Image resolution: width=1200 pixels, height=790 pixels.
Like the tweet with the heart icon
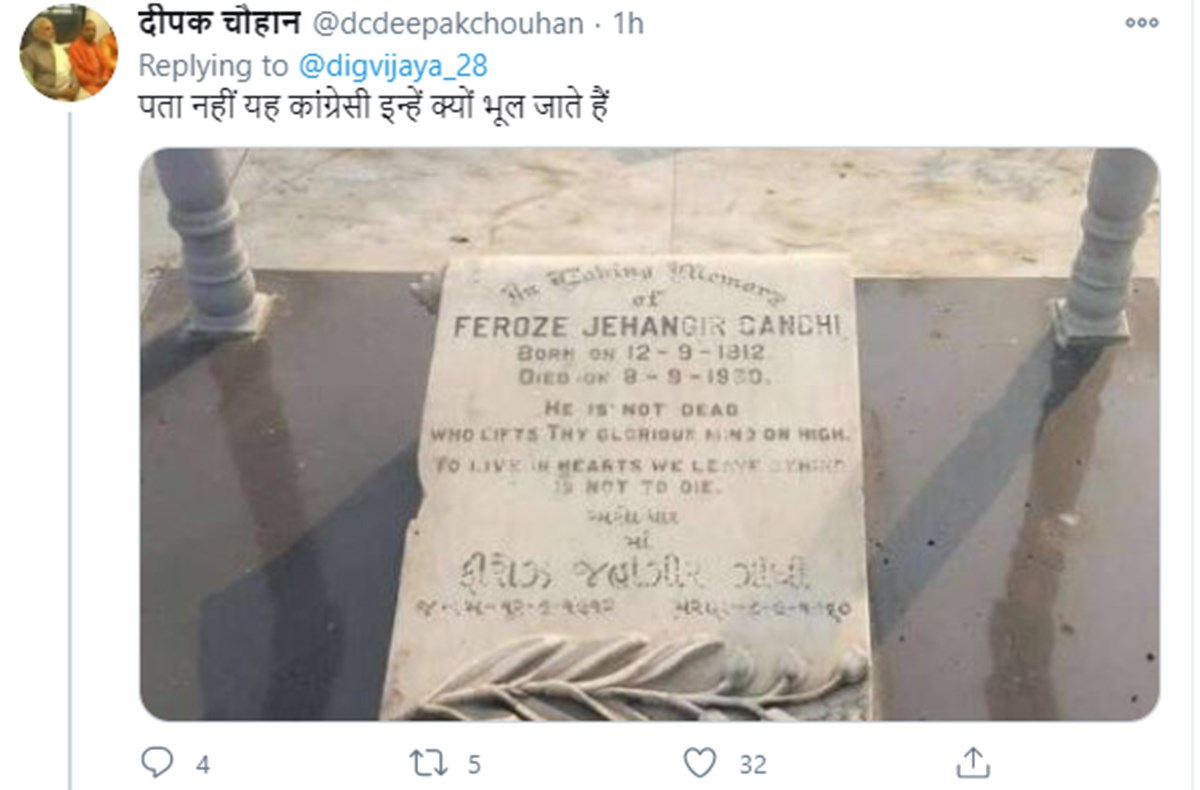tap(701, 764)
